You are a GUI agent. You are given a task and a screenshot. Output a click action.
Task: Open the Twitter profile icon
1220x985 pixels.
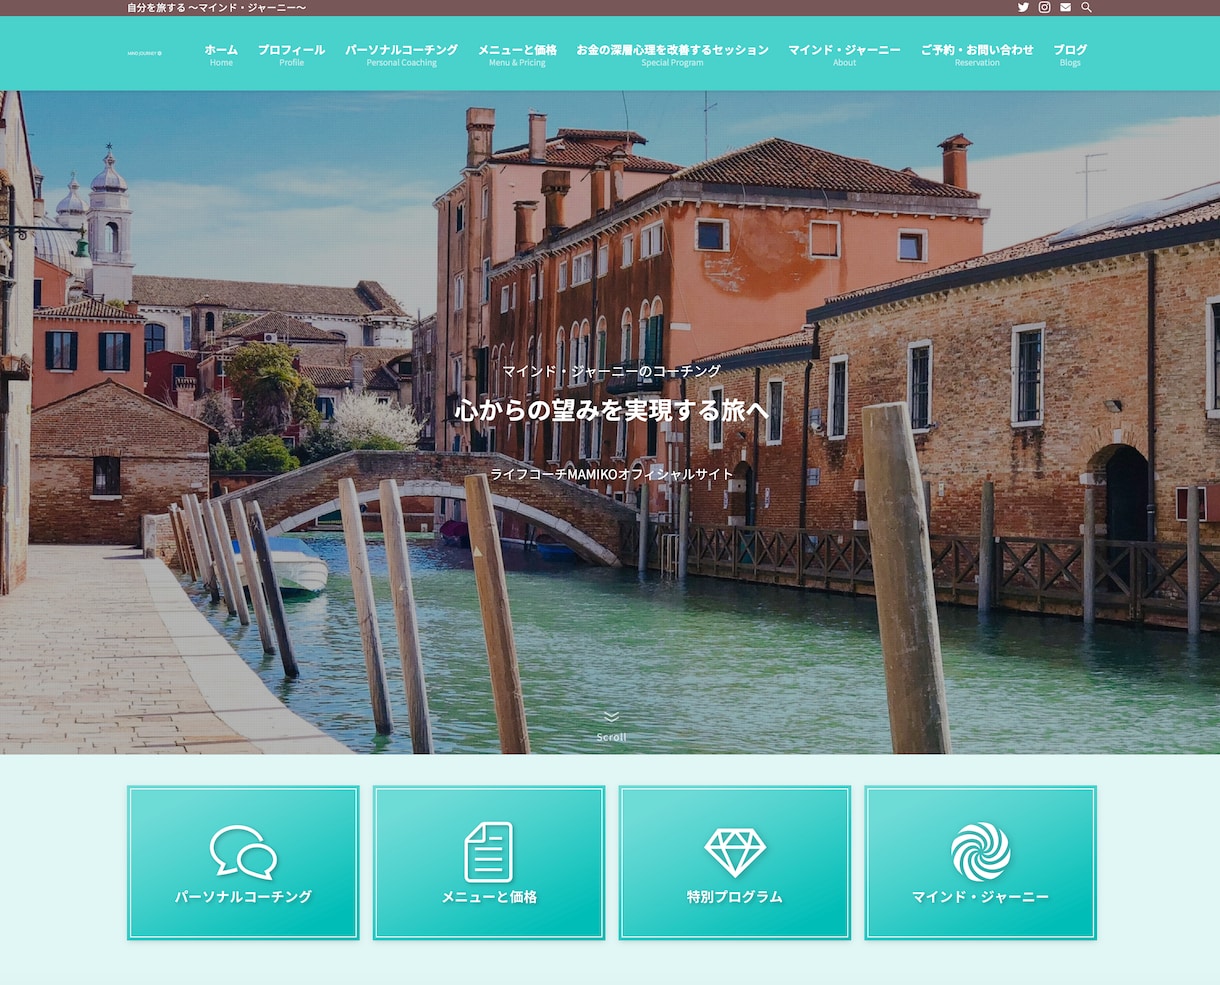pos(1023,7)
